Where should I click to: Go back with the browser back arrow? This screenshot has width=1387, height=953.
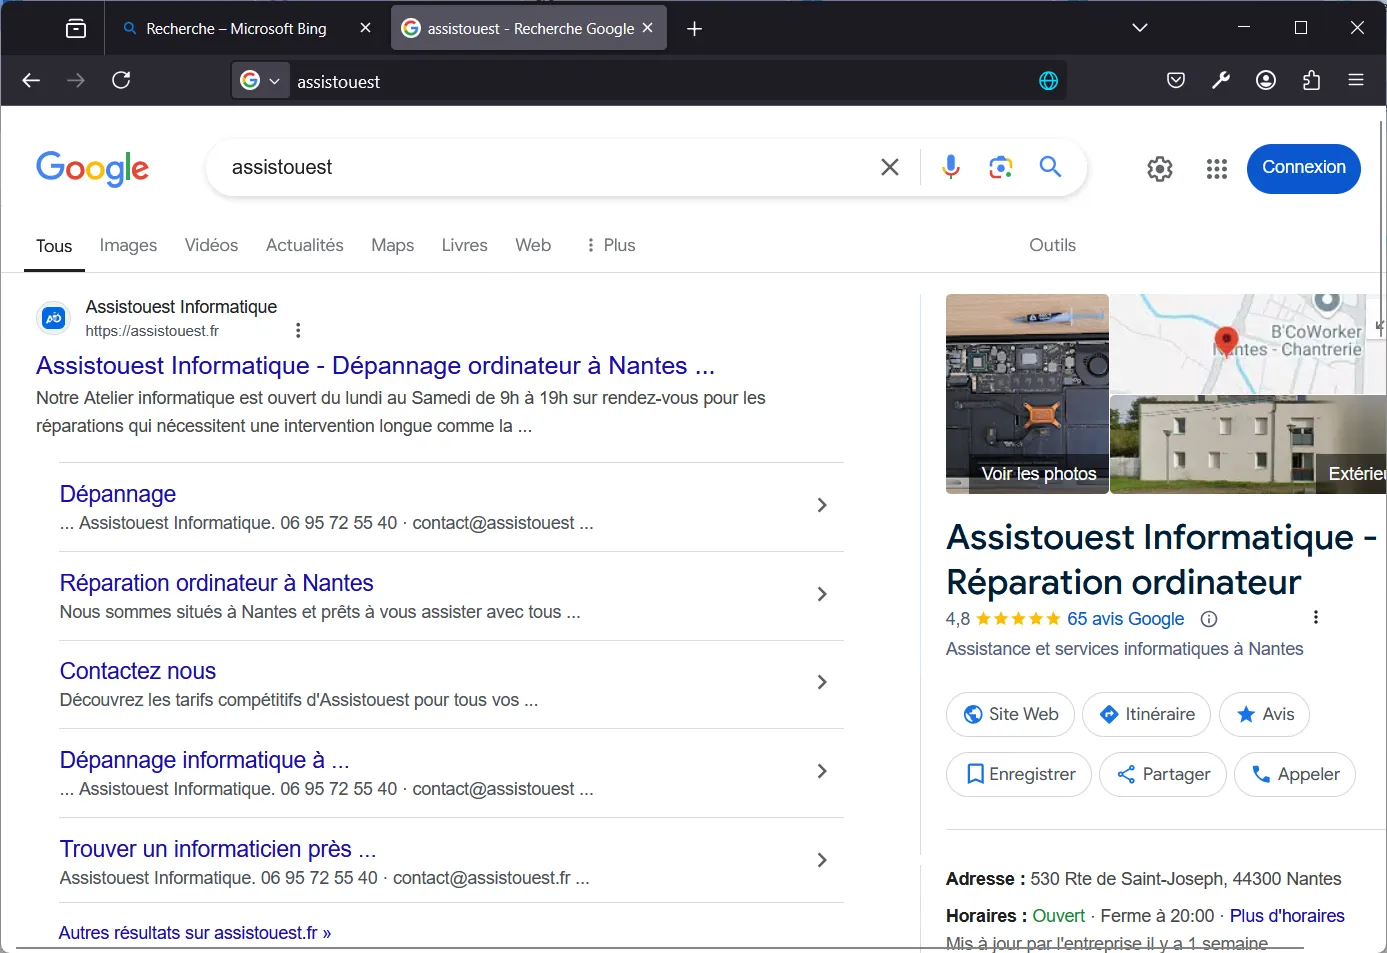coord(31,80)
